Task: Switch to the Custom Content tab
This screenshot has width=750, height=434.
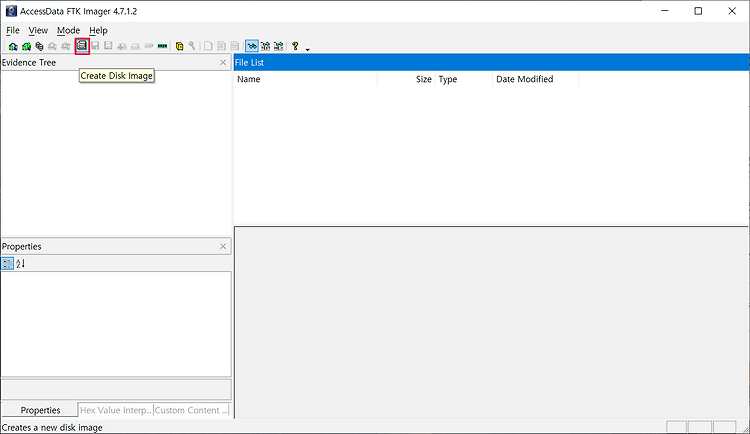Action: [191, 410]
